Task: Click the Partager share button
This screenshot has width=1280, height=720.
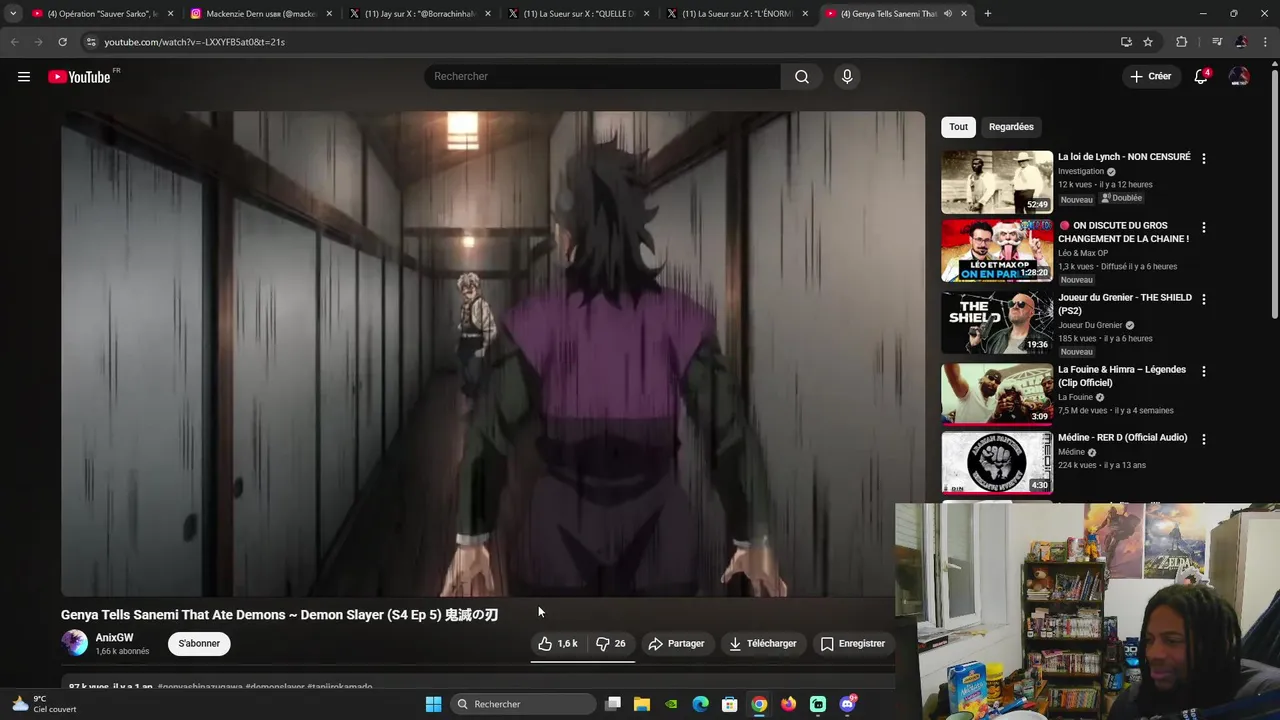Action: point(676,644)
